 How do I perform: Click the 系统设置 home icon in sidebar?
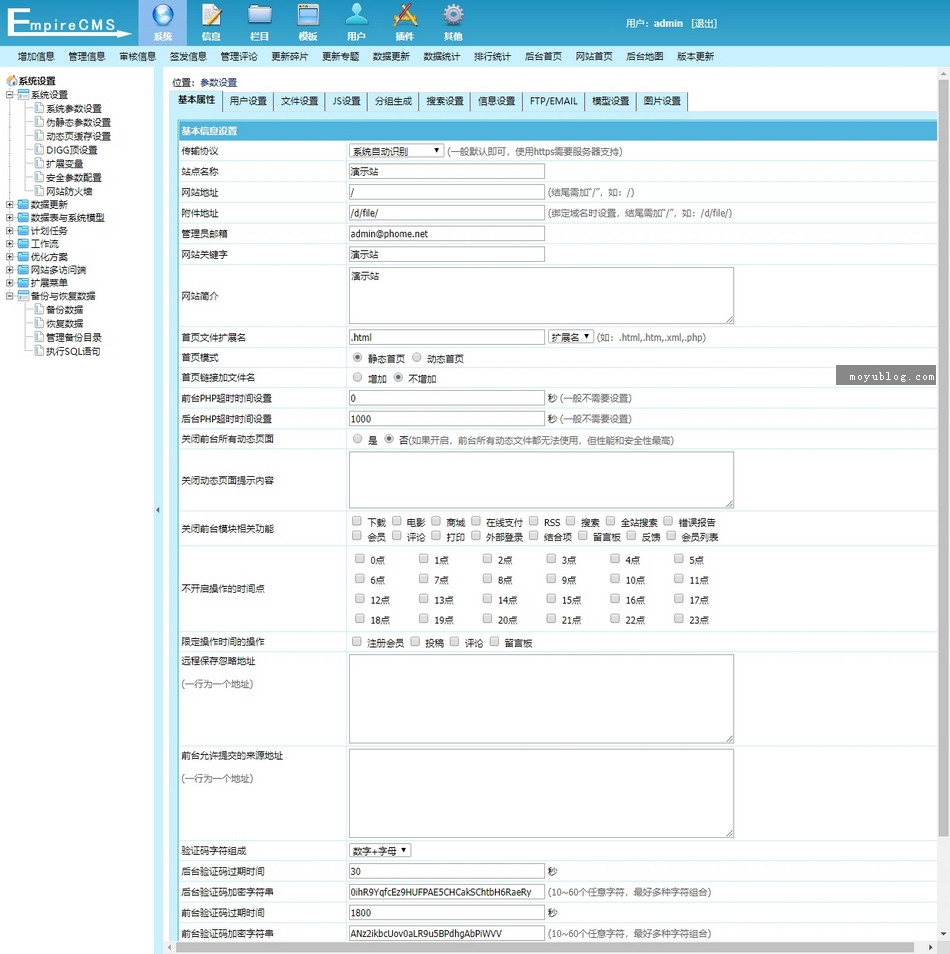point(11,80)
